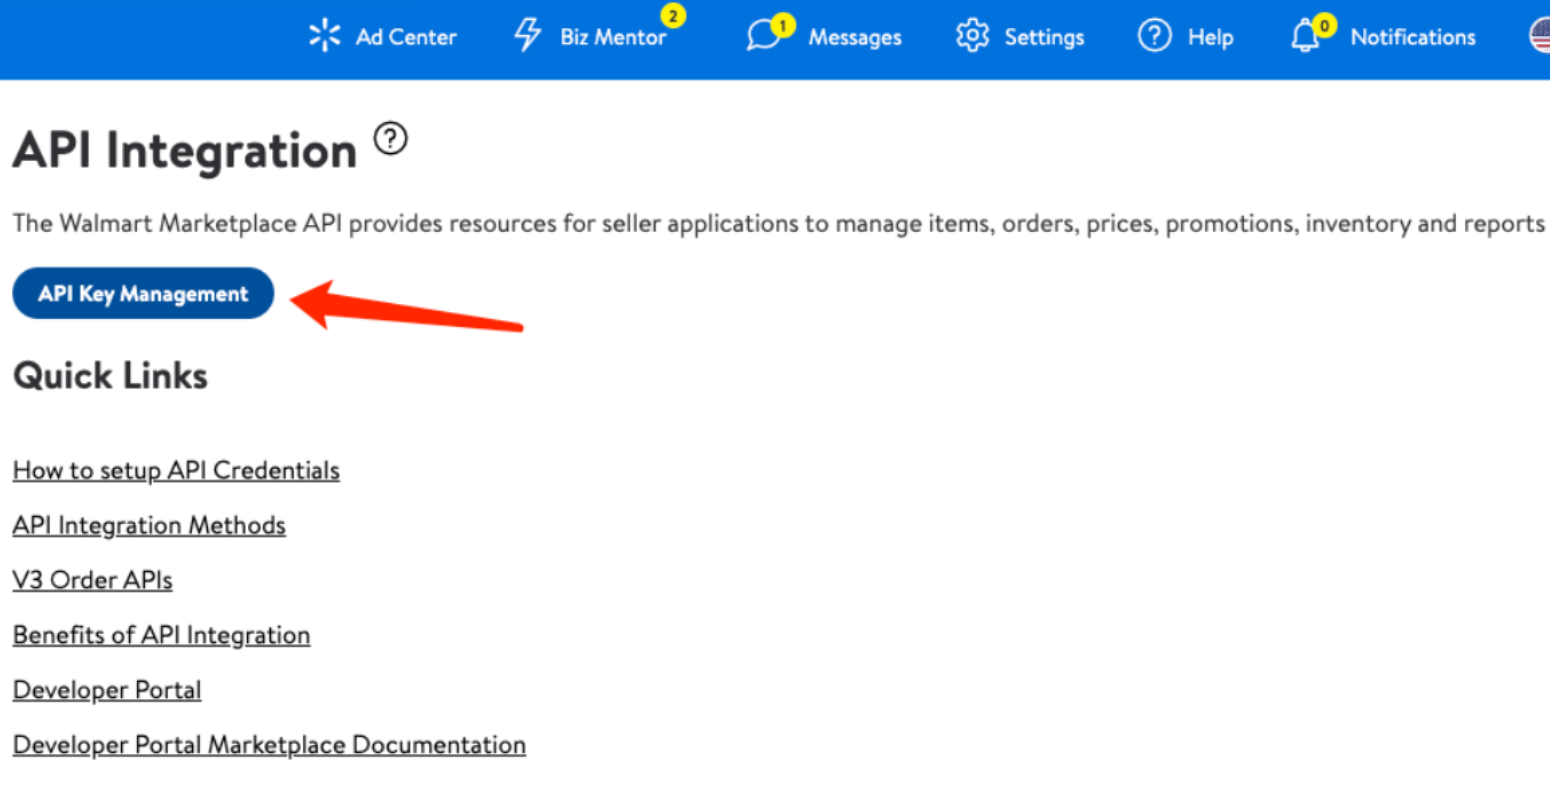This screenshot has height=797, width=1550.
Task: Open Developer Portal Marketplace Documentation link
Action: pyautogui.click(x=269, y=745)
